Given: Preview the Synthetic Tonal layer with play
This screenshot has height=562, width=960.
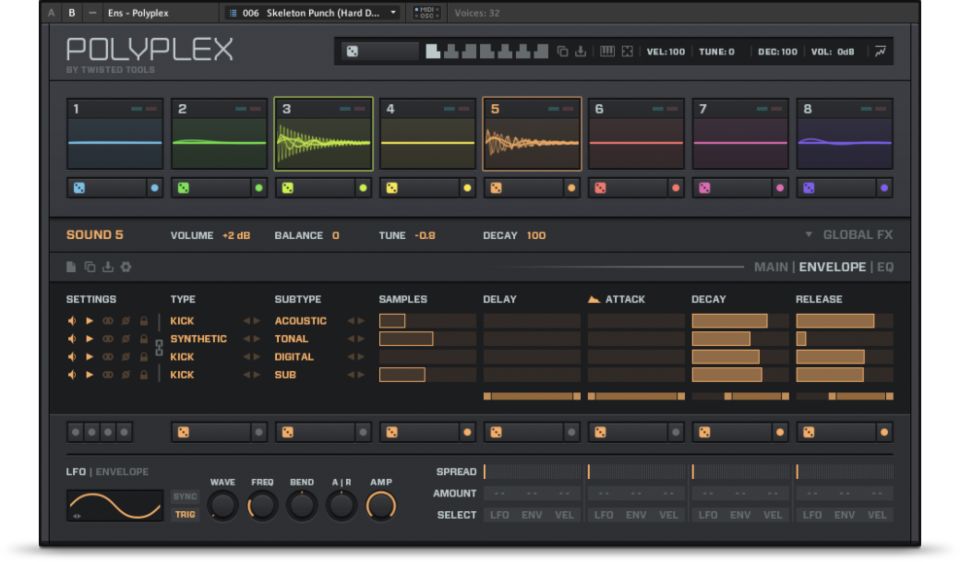Looking at the screenshot, I should point(89,339).
